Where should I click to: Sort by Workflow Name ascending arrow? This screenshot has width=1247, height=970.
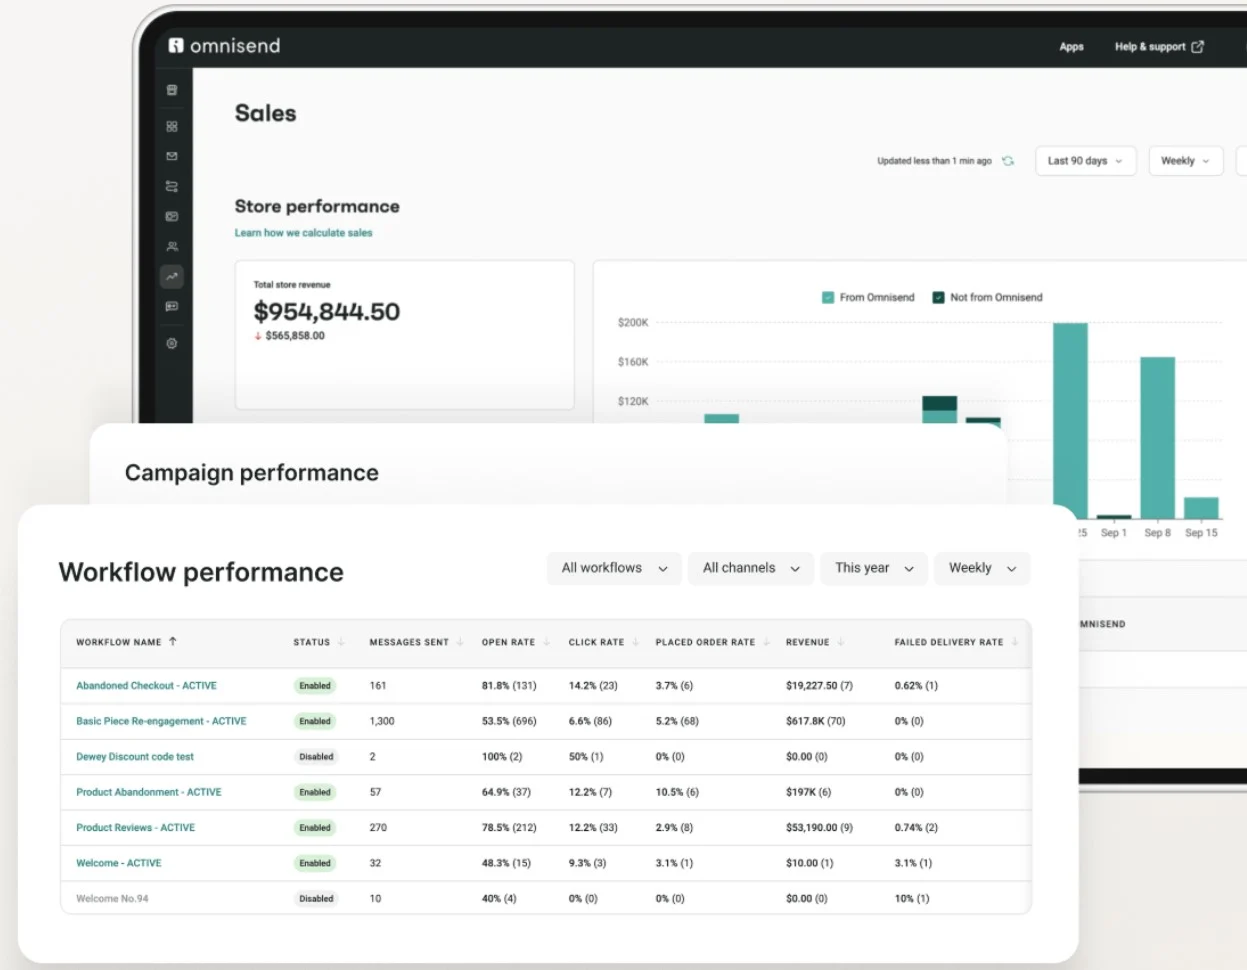point(173,641)
